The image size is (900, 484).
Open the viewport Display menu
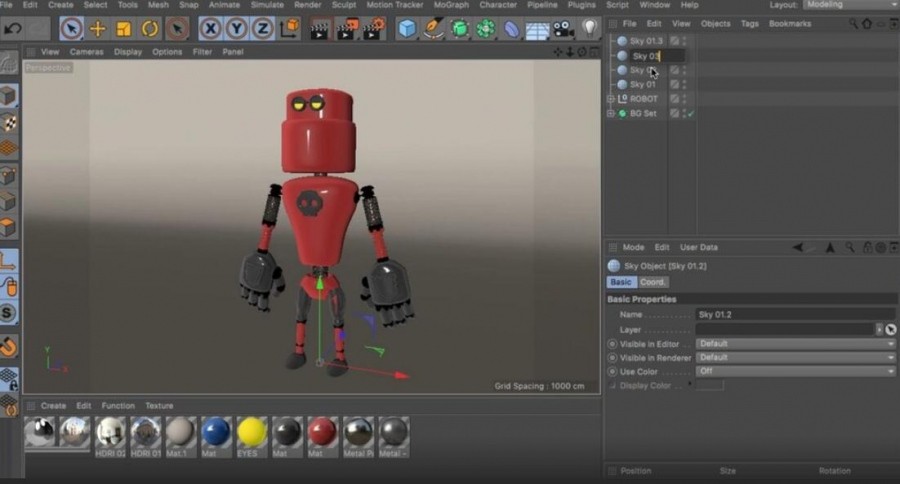coord(127,52)
